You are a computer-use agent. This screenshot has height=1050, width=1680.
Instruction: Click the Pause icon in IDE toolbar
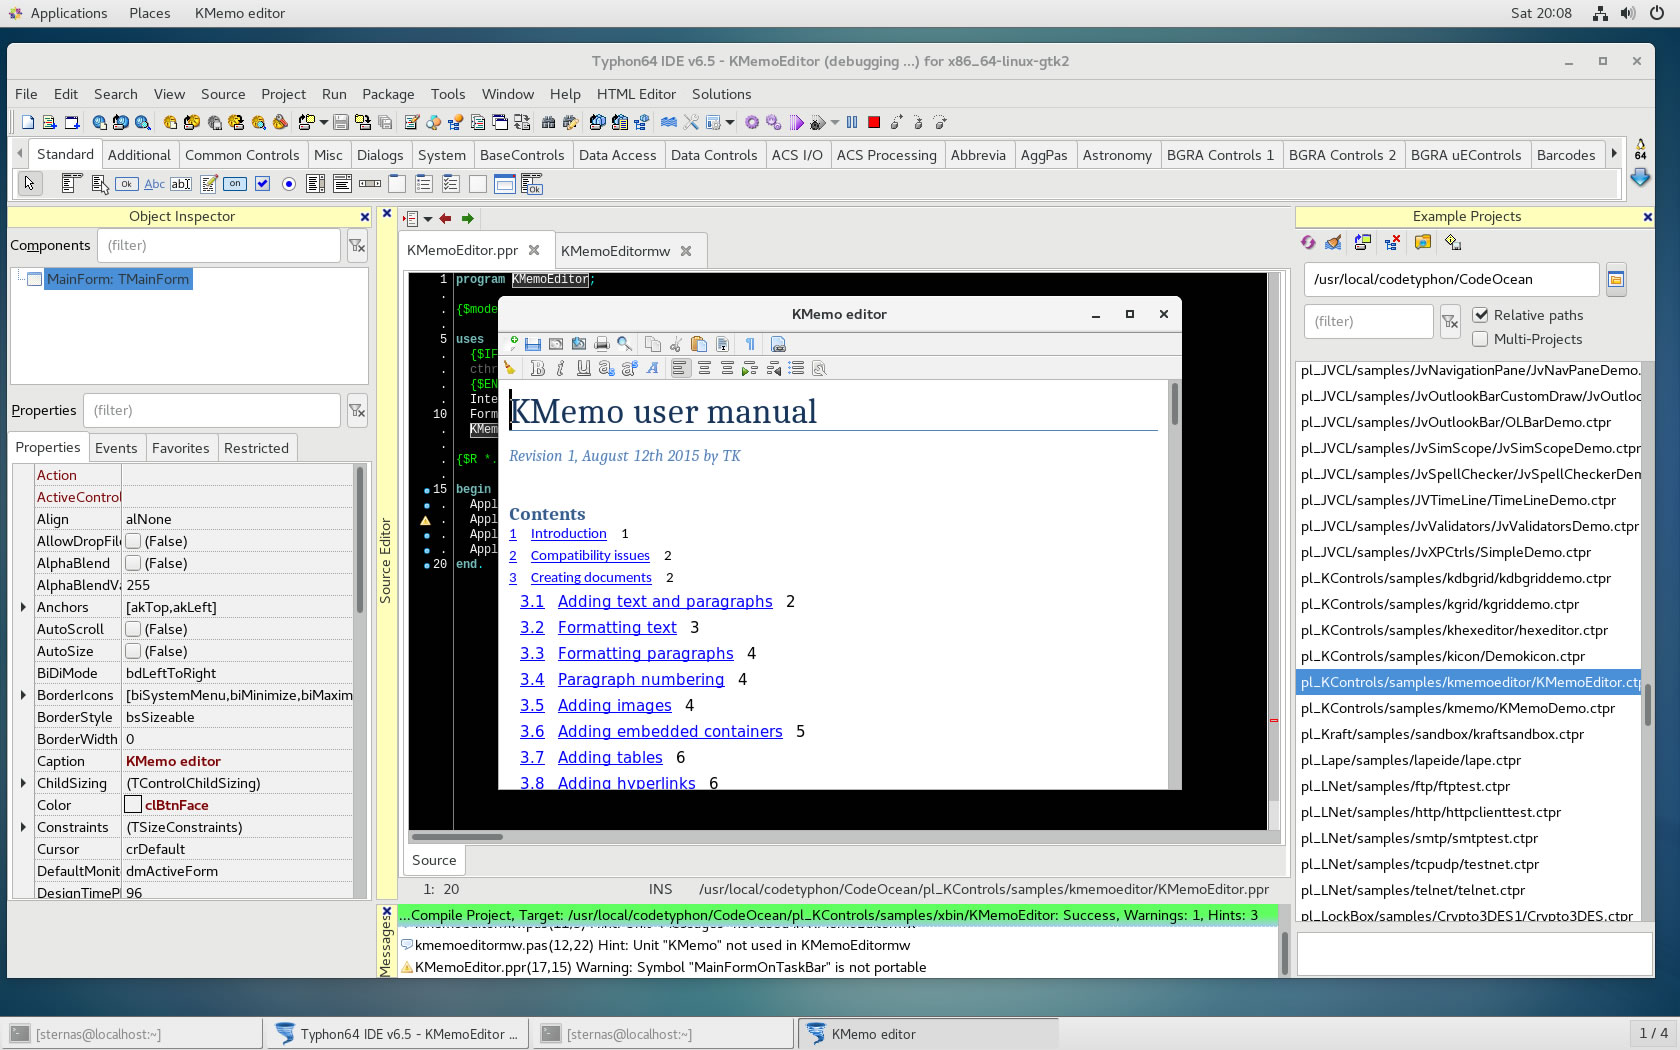coord(852,122)
